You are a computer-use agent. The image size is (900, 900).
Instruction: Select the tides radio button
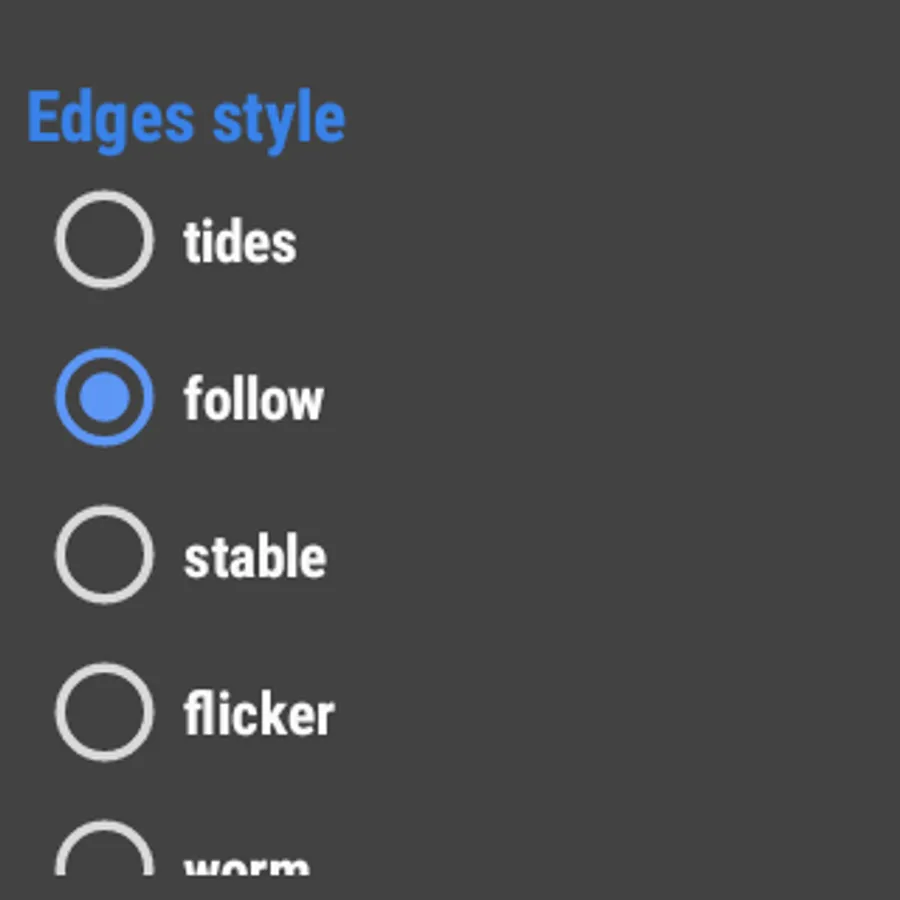tap(104, 240)
